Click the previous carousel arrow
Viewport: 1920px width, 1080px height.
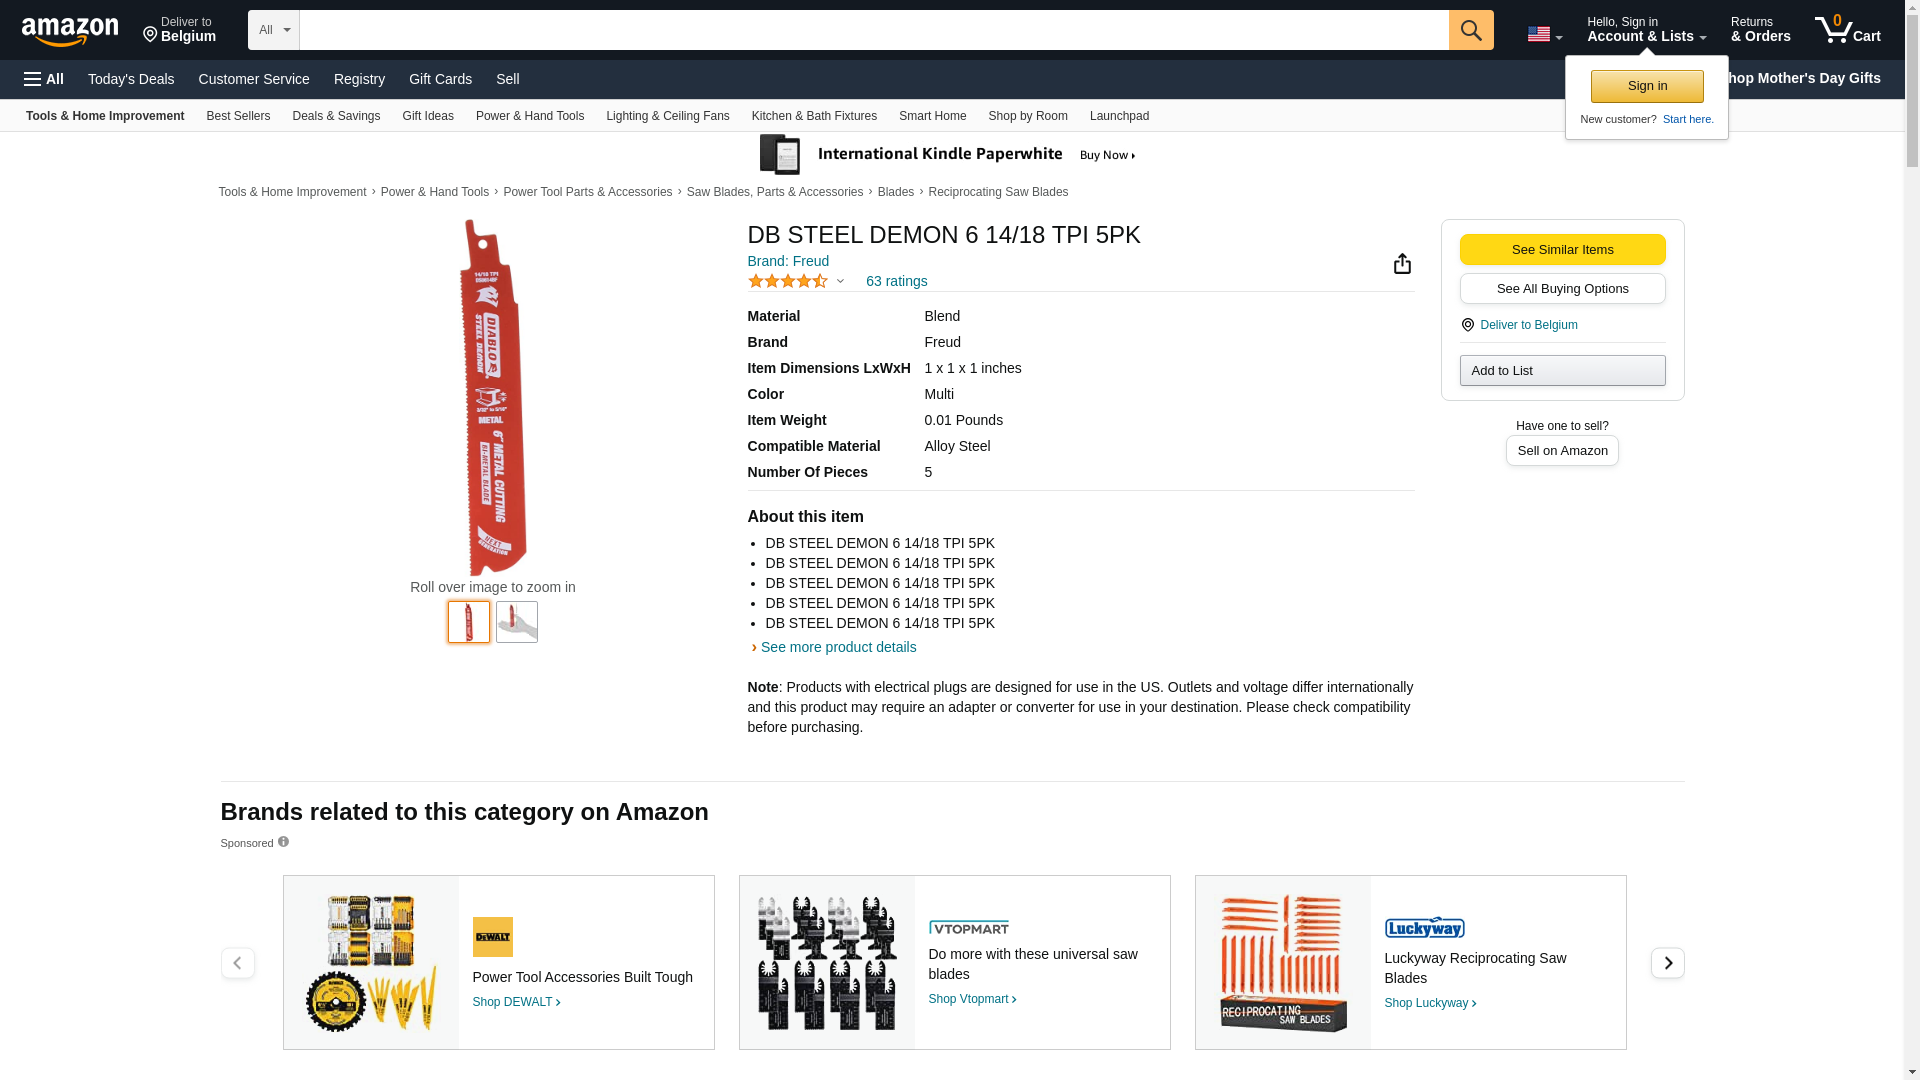click(237, 963)
